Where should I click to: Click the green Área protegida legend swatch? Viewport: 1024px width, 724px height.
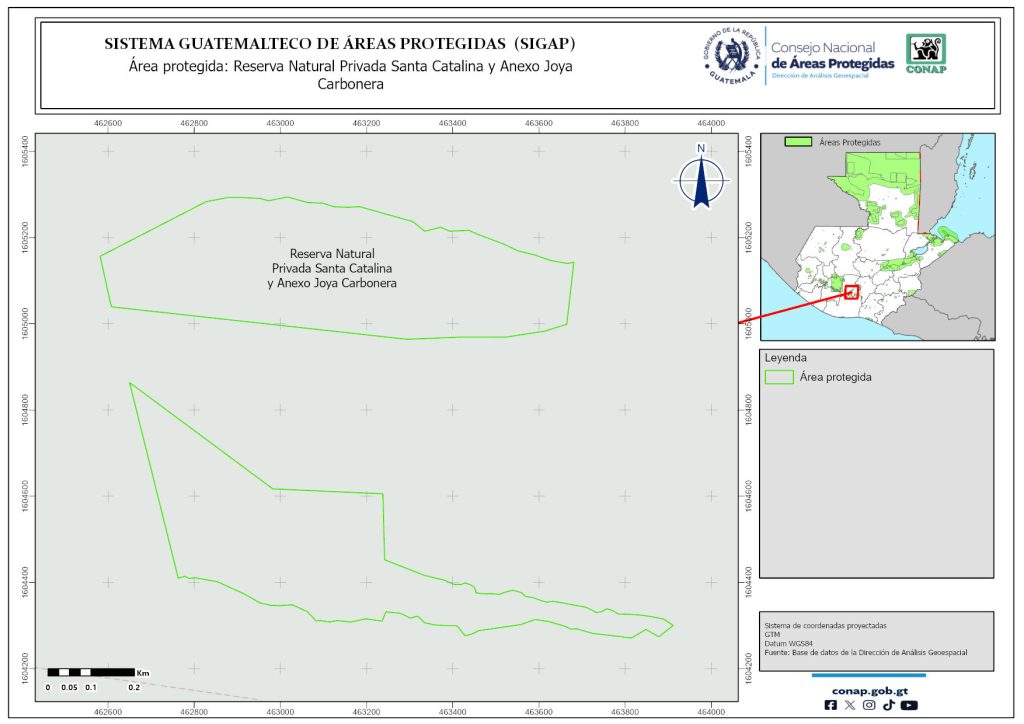pyautogui.click(x=779, y=377)
